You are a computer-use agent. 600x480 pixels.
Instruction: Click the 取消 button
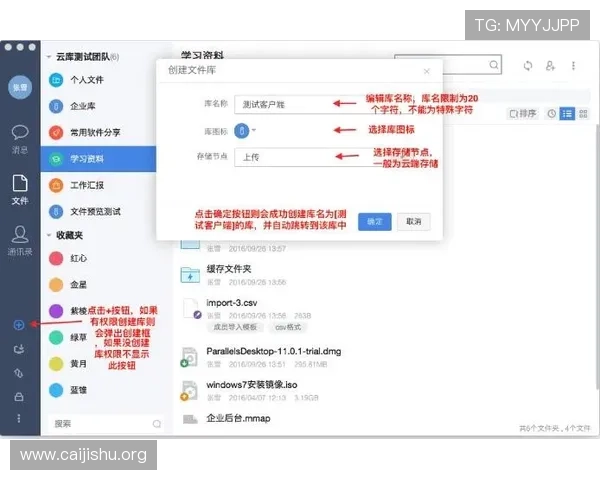point(414,222)
